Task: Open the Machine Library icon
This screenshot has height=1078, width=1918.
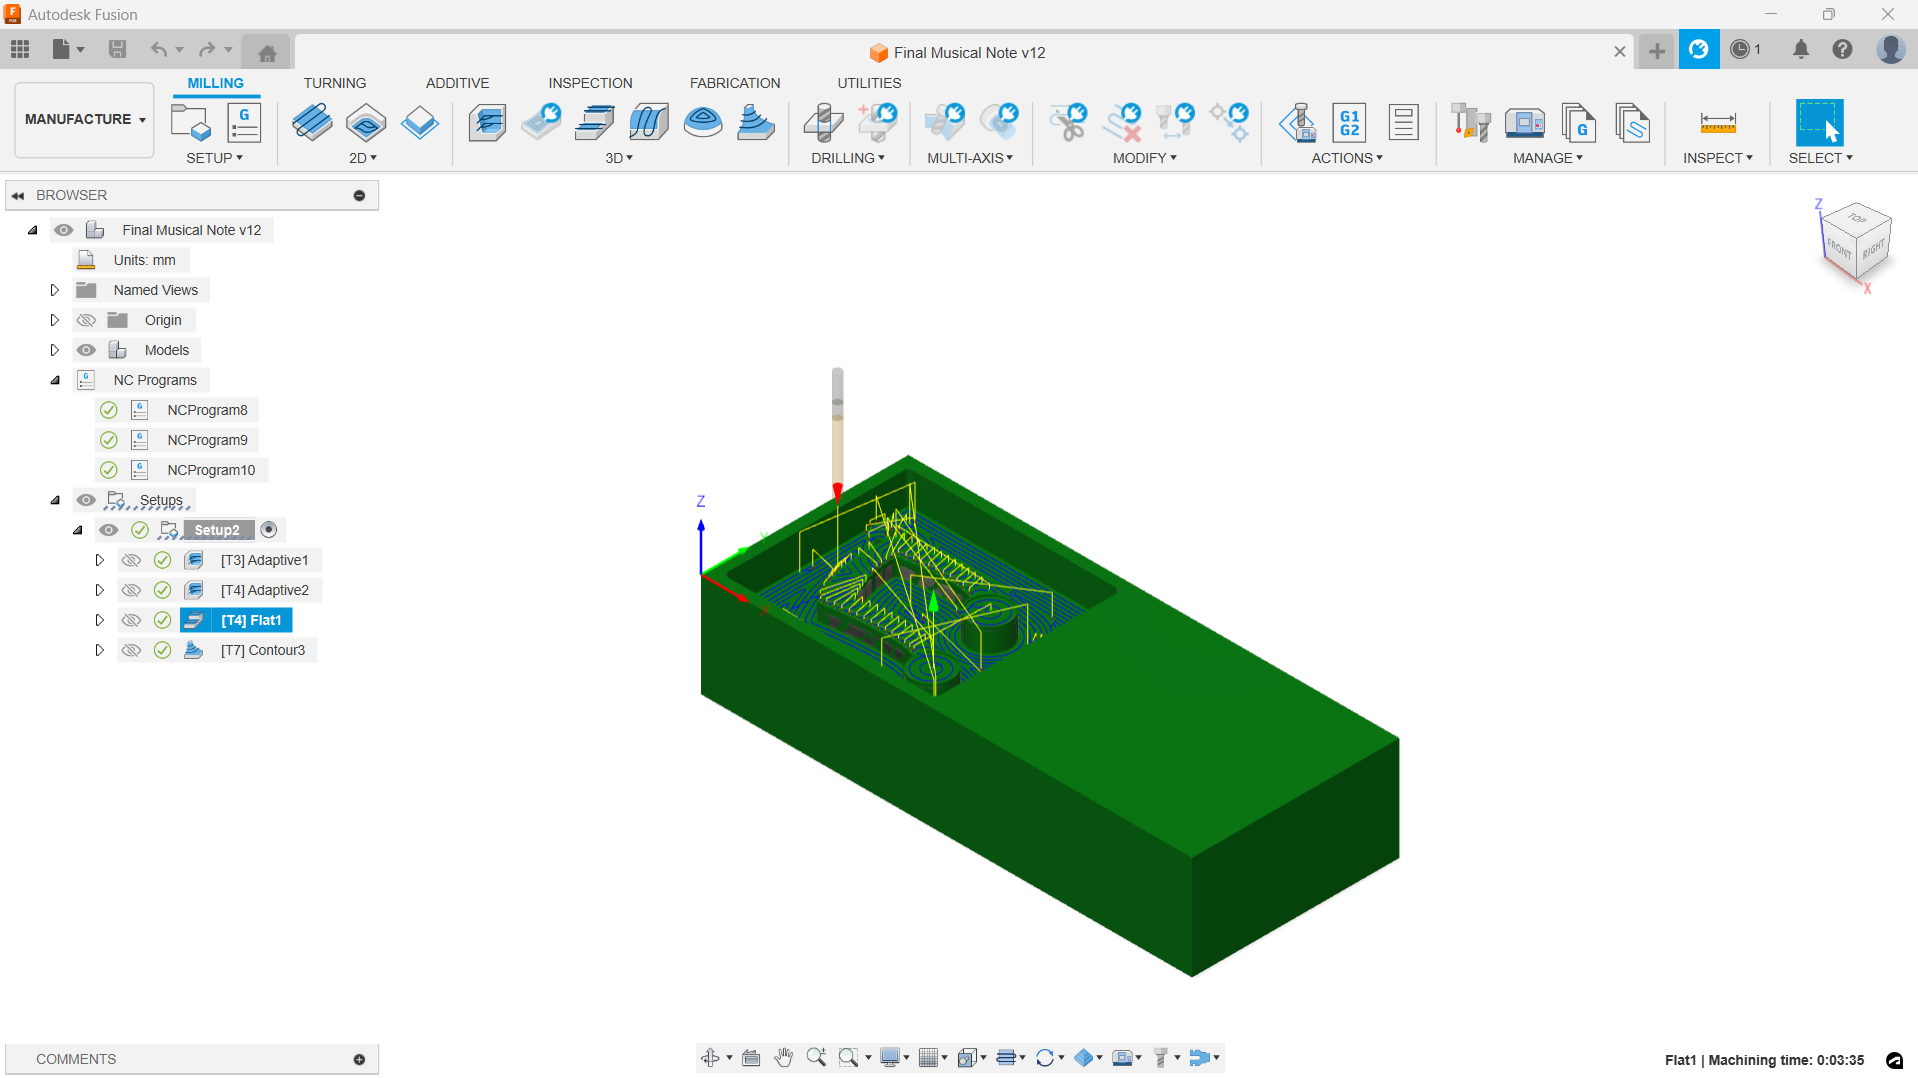Action: pos(1525,122)
